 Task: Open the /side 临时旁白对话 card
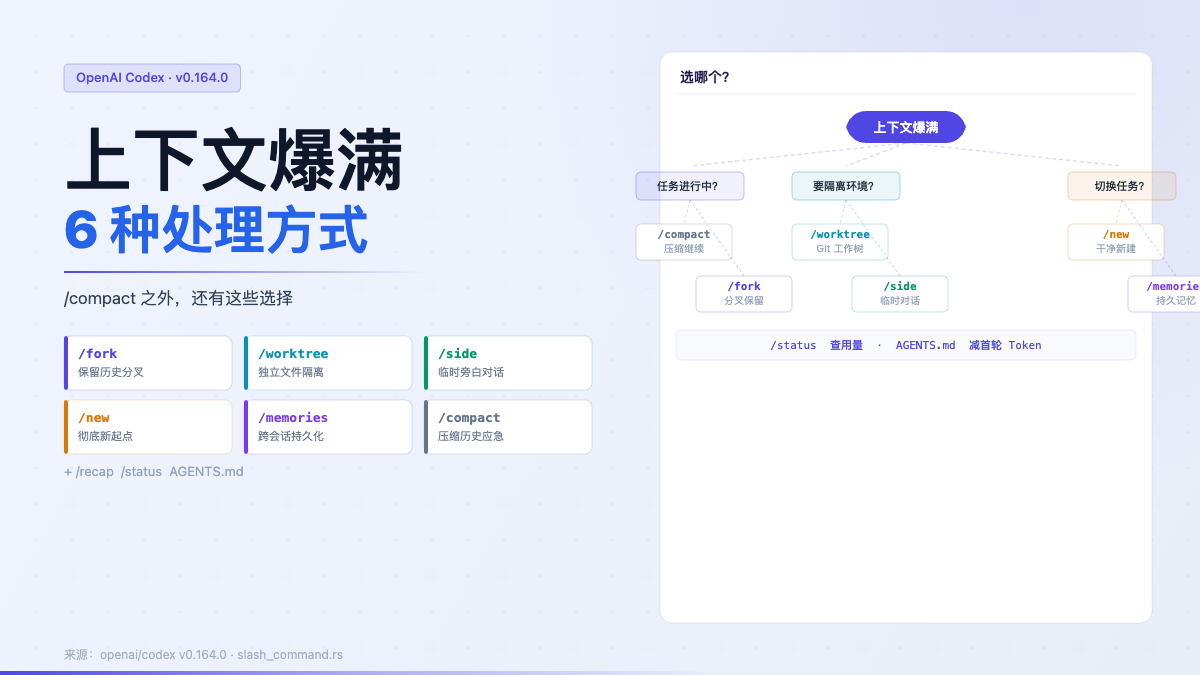tap(508, 362)
